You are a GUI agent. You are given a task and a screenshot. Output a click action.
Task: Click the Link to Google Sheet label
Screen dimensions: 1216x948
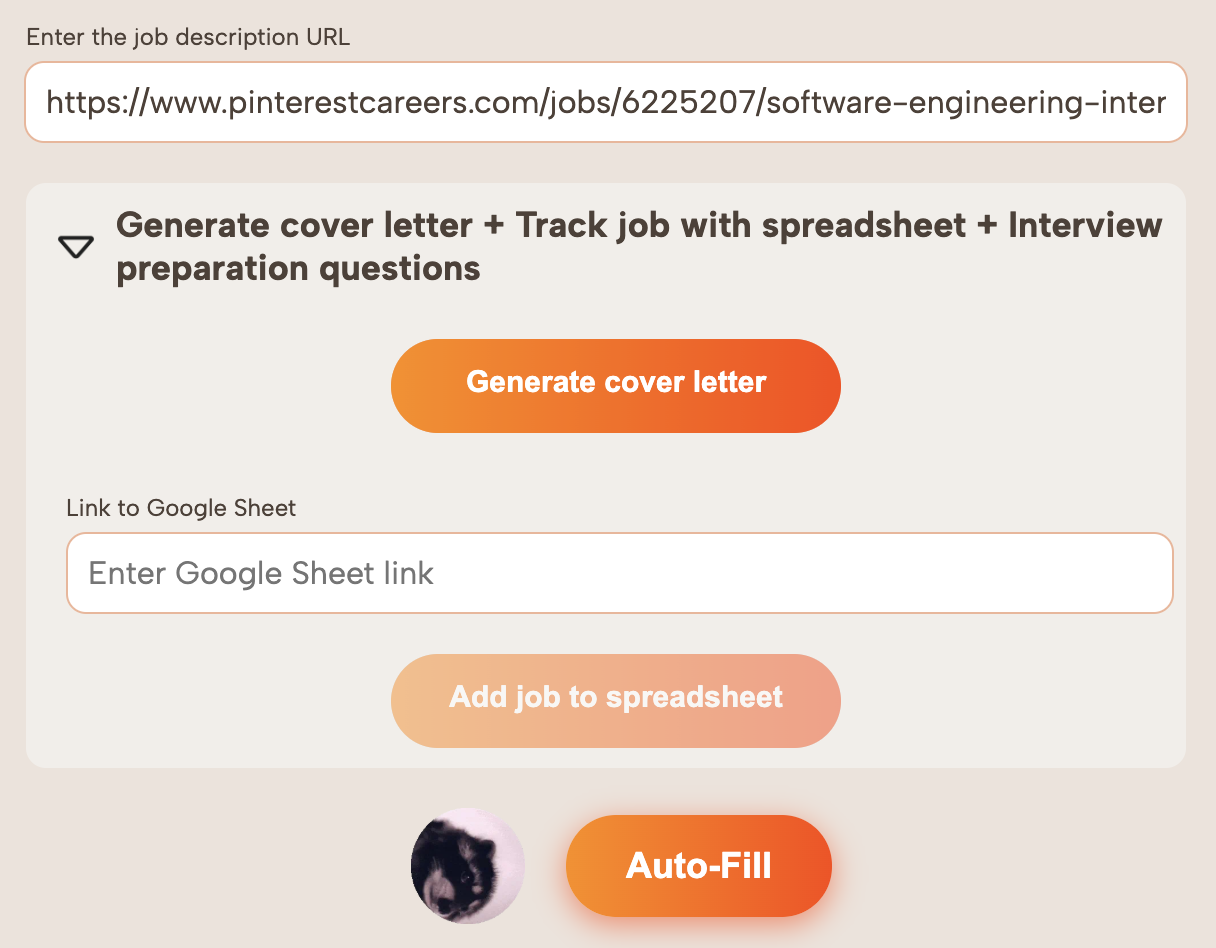pos(180,508)
